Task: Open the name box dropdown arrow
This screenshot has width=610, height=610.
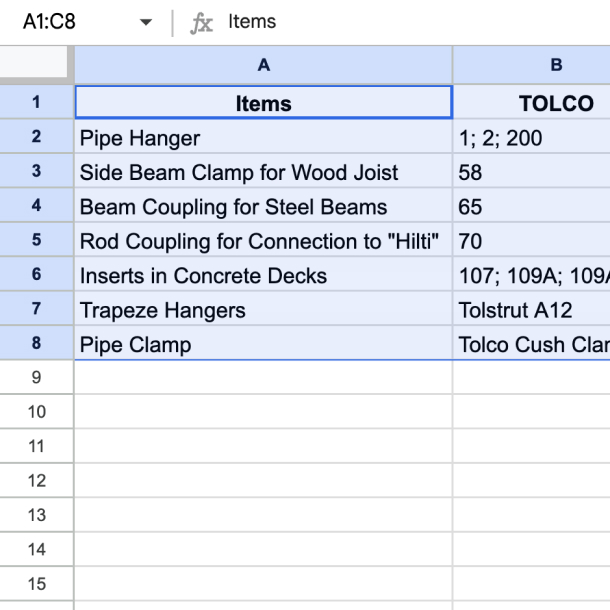Action: [x=146, y=22]
